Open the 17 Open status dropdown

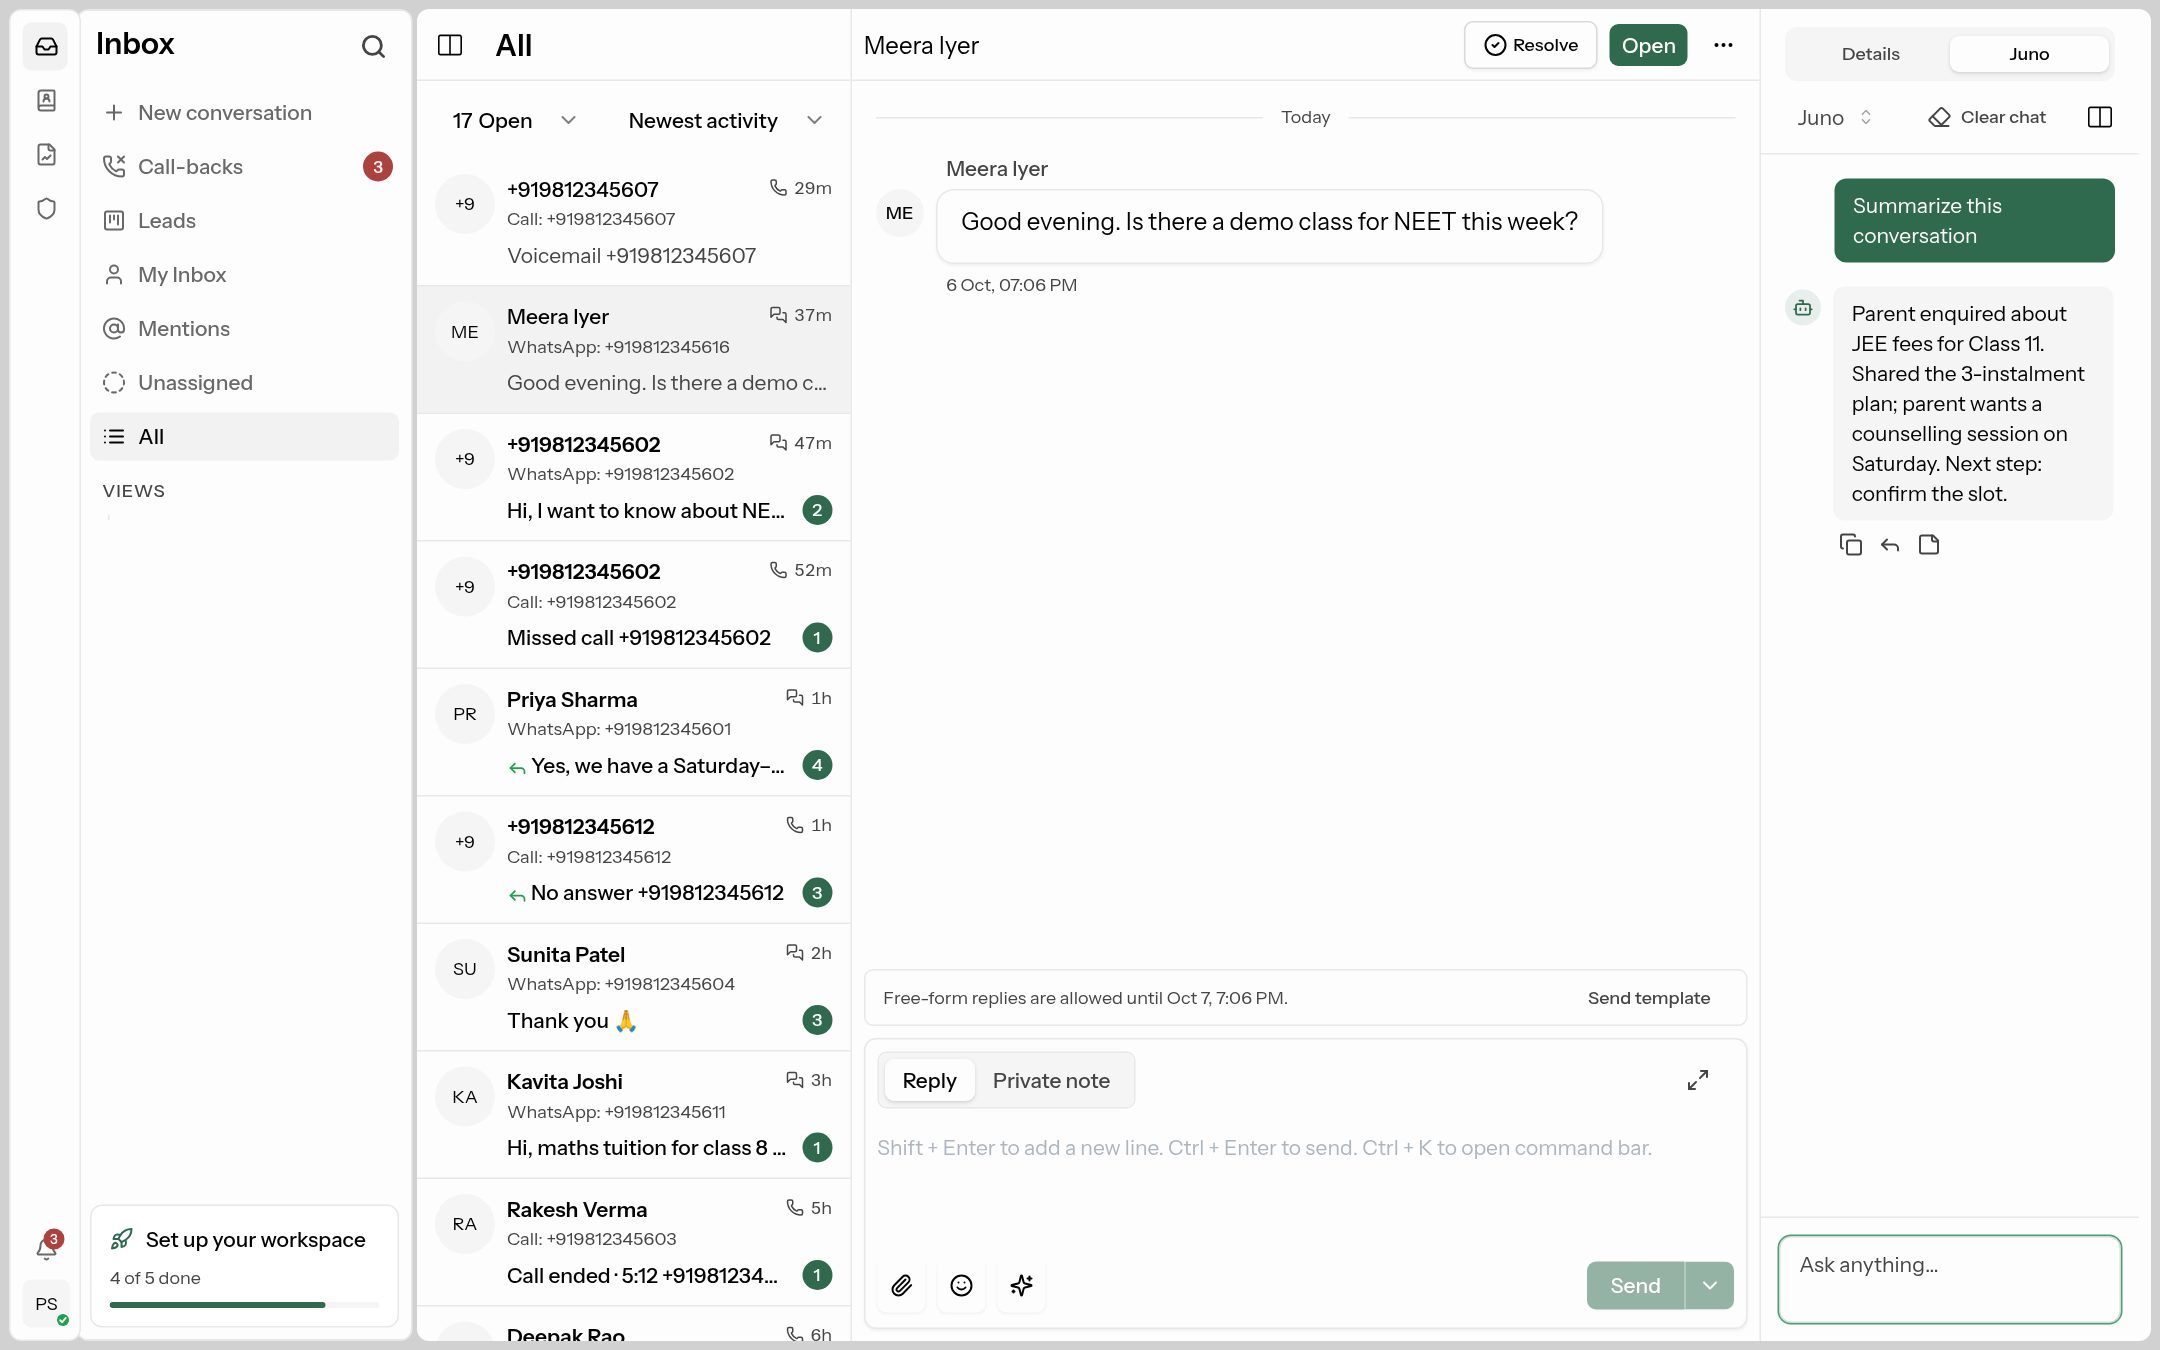(x=514, y=121)
